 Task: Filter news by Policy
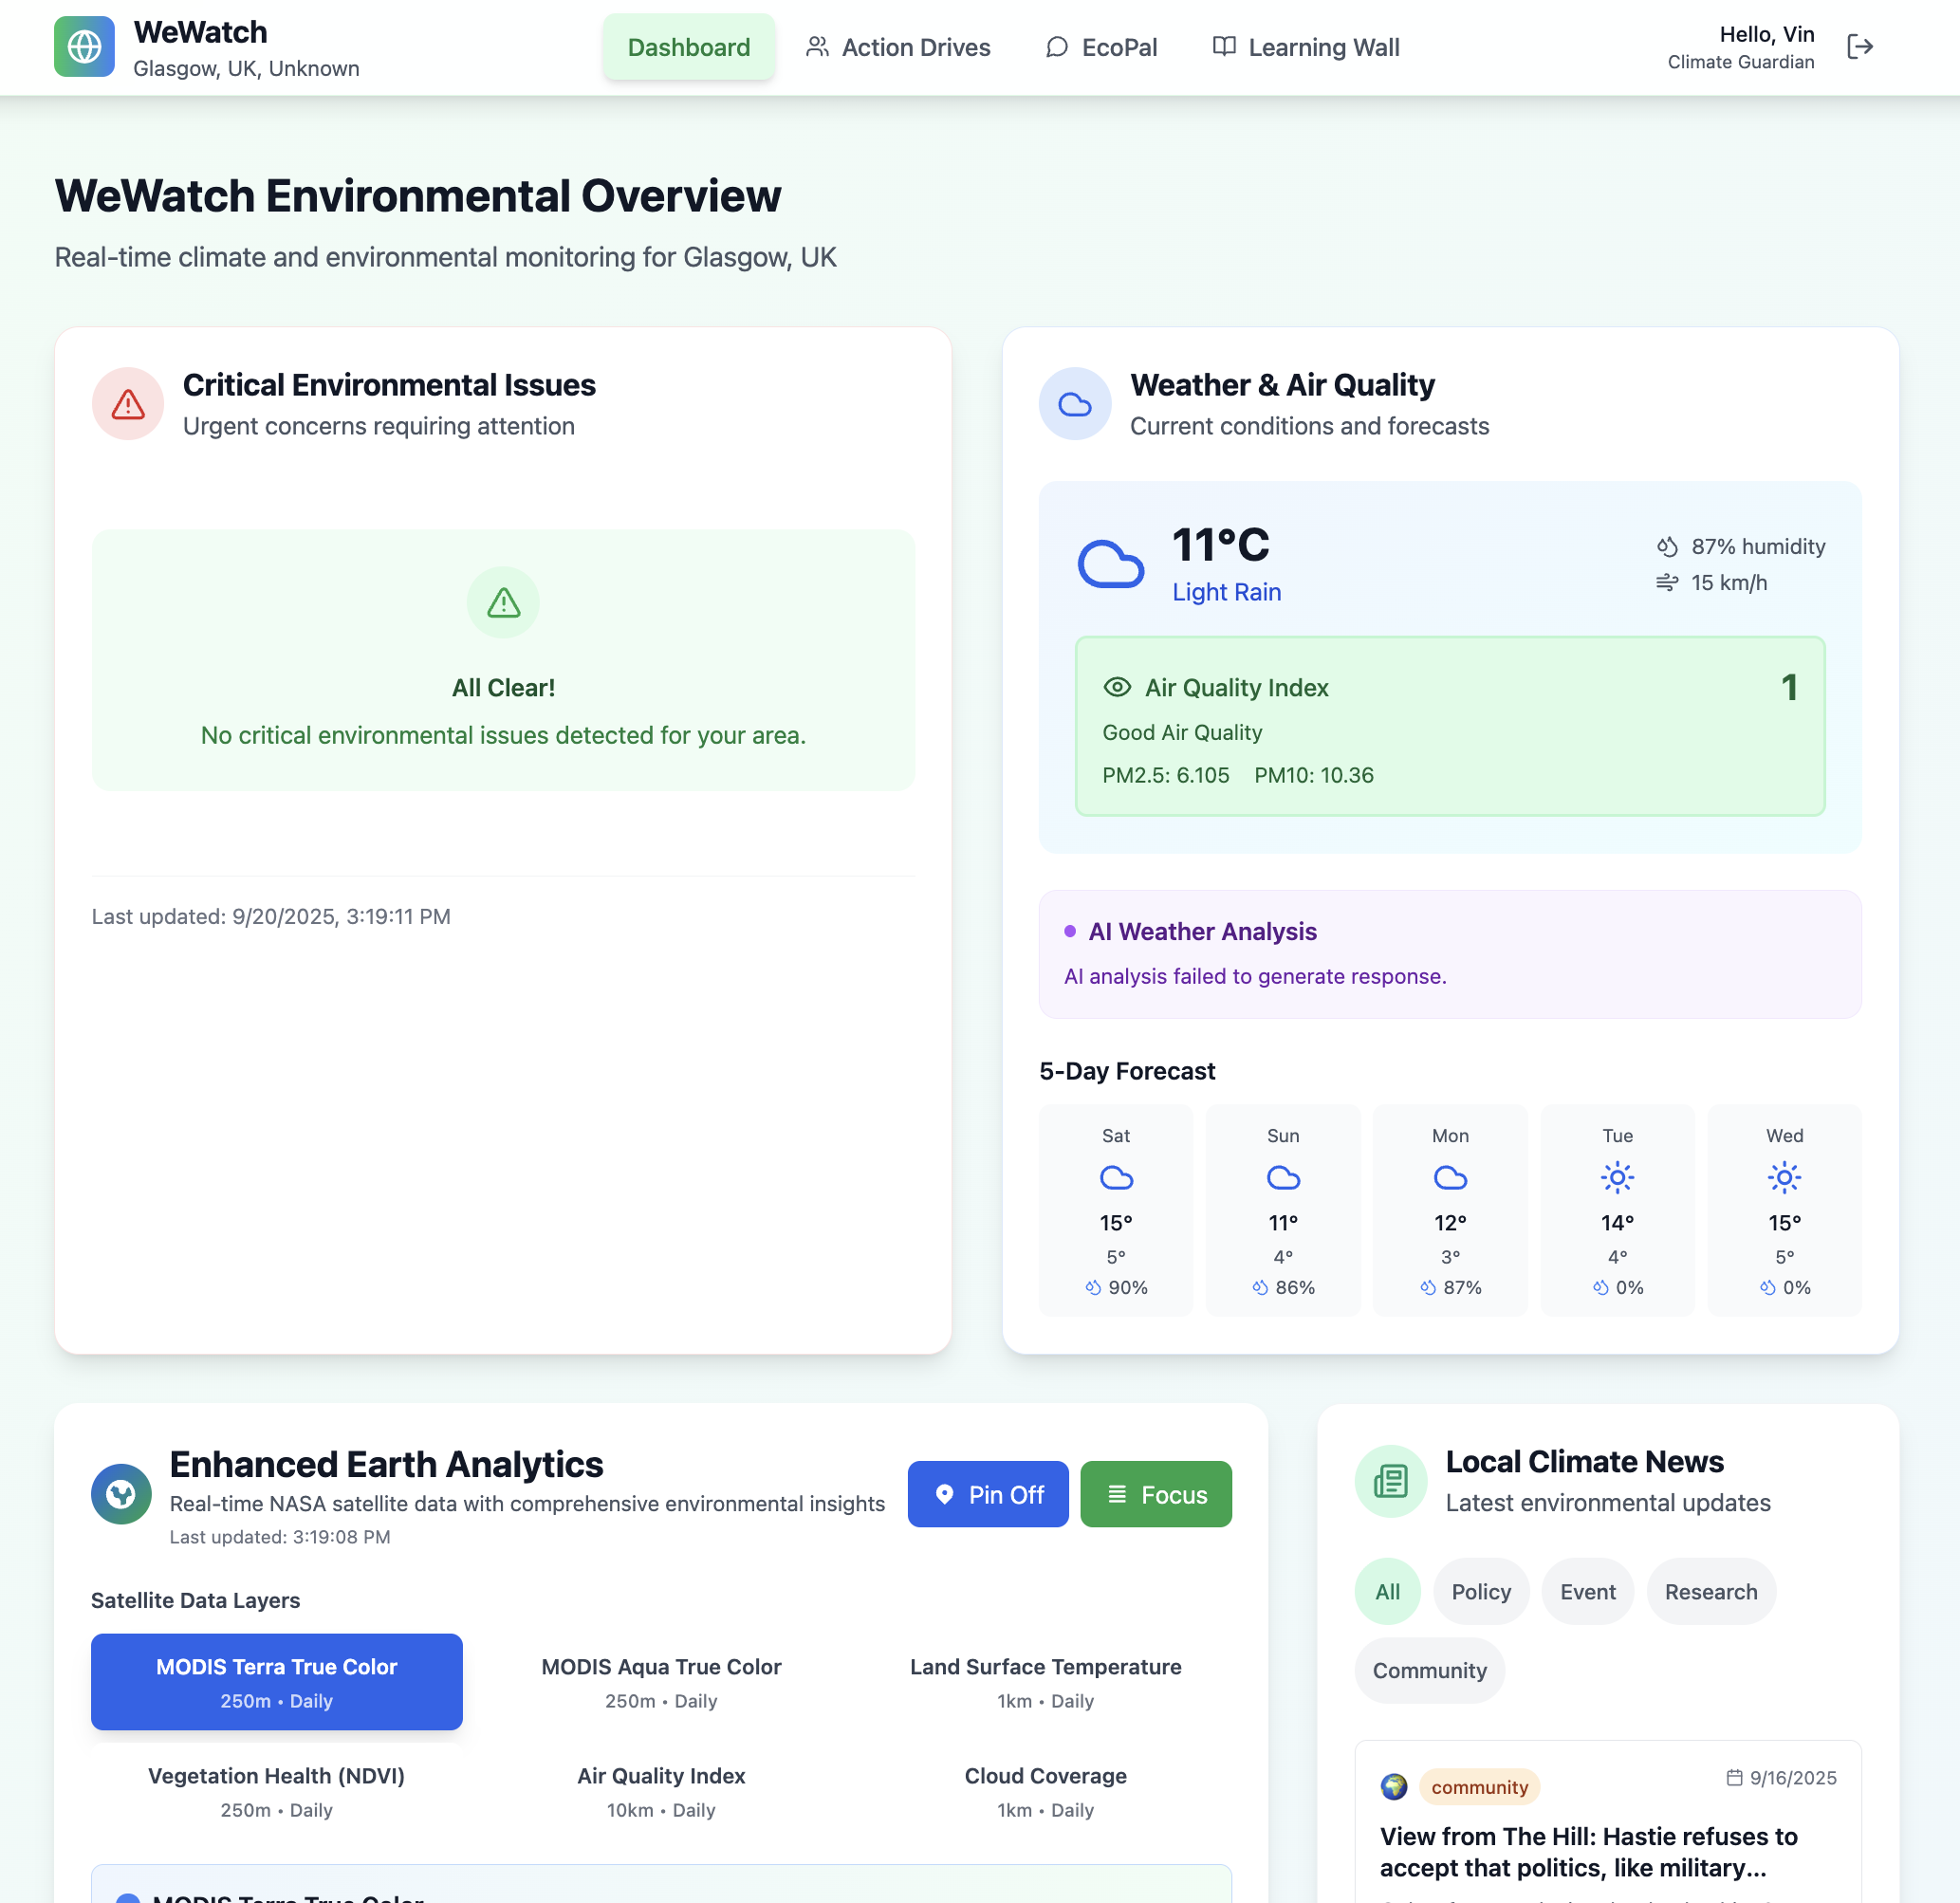(1480, 1591)
